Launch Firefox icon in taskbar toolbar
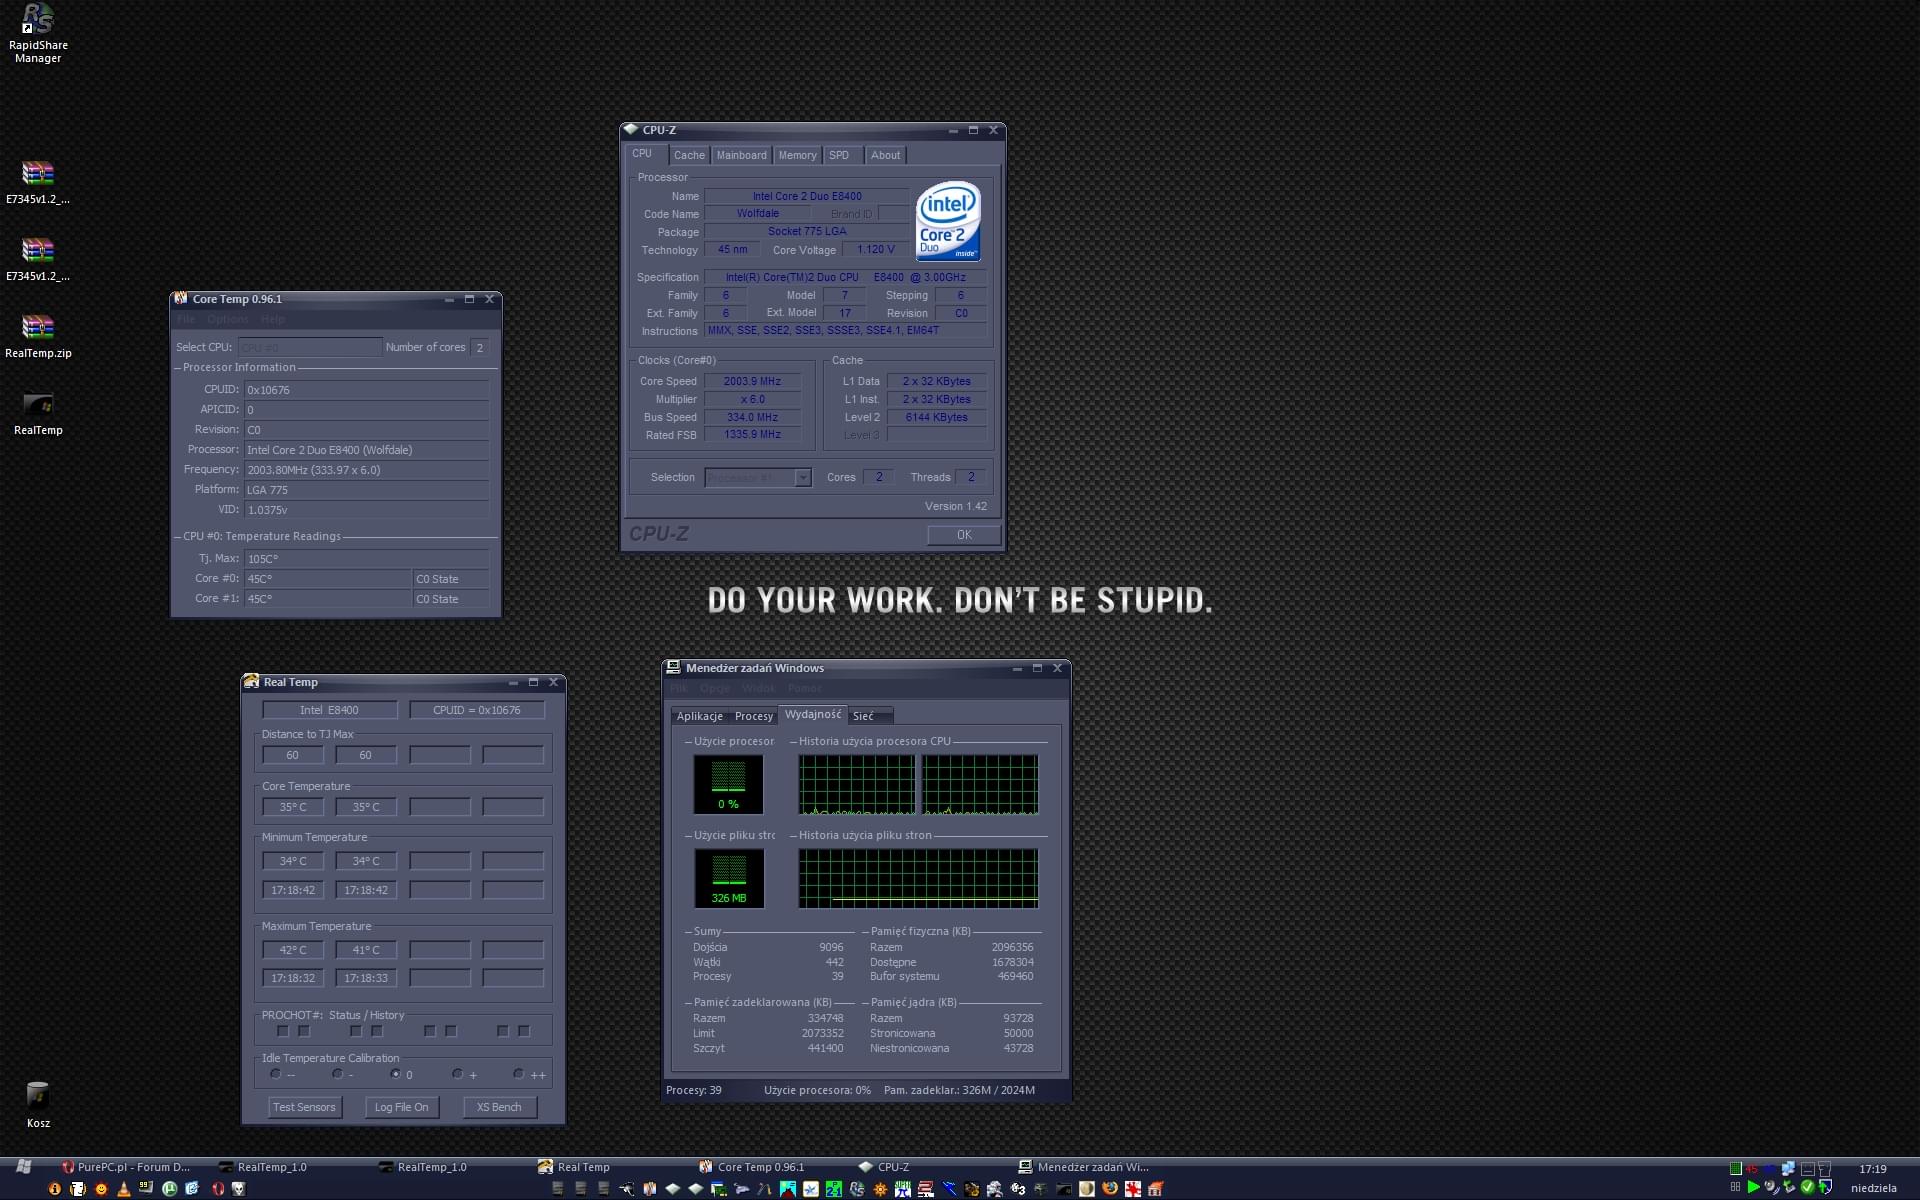 click(x=1109, y=1189)
